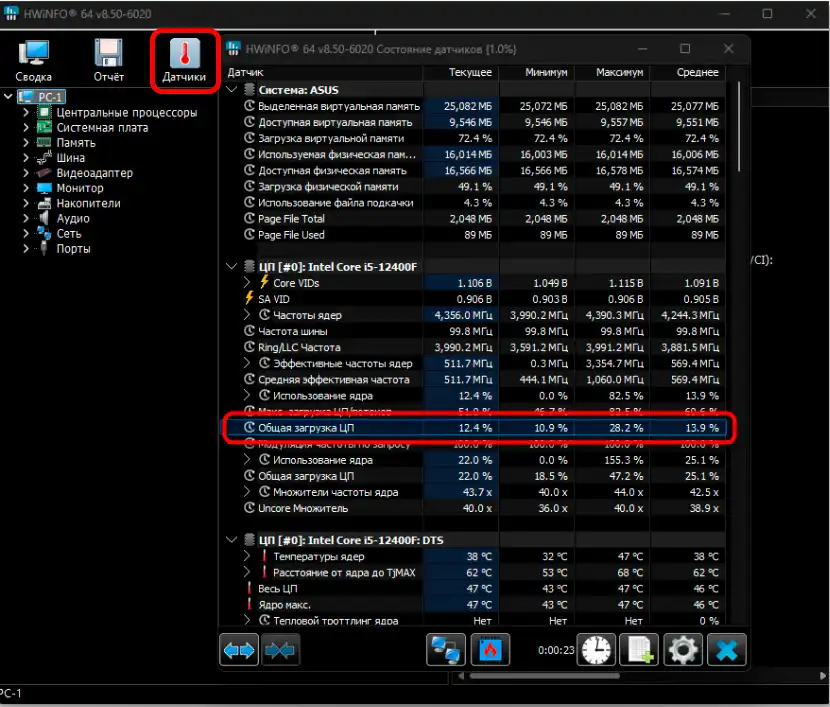Image resolution: width=830 pixels, height=707 pixels.
Task: Collapse the Система: ASUS sensor group
Action: point(231,89)
